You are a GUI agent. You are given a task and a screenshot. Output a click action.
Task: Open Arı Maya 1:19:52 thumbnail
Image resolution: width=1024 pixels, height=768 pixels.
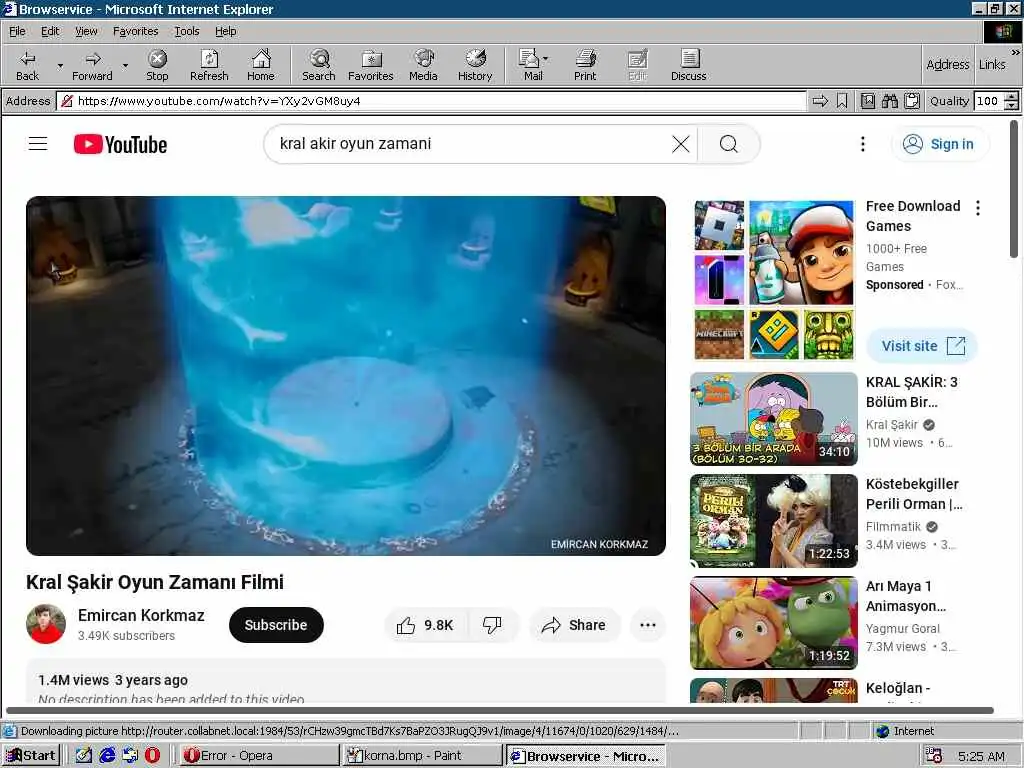point(773,622)
